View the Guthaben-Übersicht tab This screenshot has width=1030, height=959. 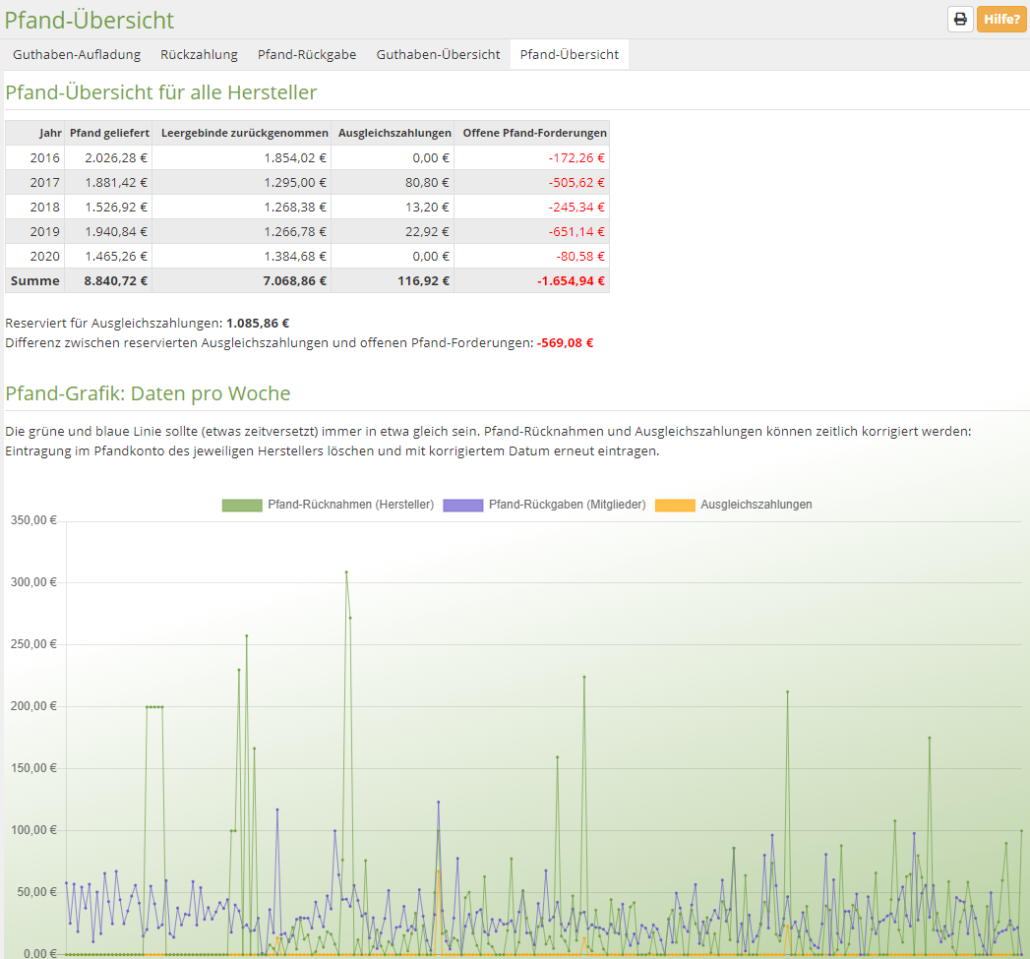pos(438,55)
